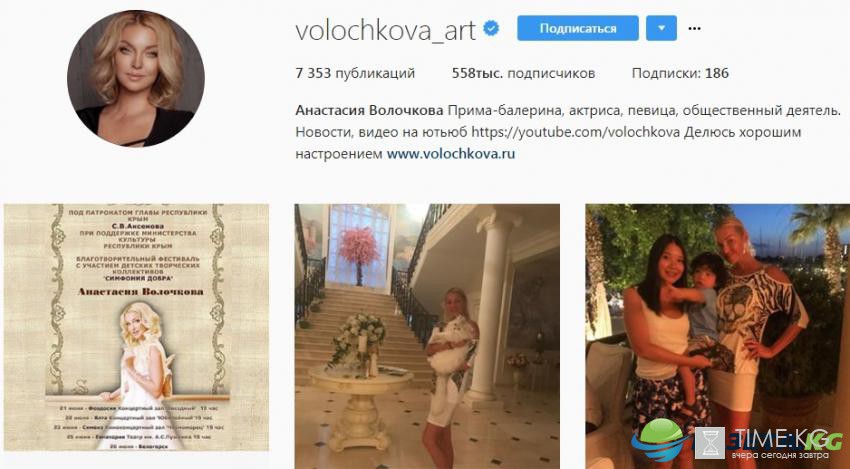Screen dimensions: 850x469
Task: Open the Подписки: 186 following list
Action: coord(680,73)
